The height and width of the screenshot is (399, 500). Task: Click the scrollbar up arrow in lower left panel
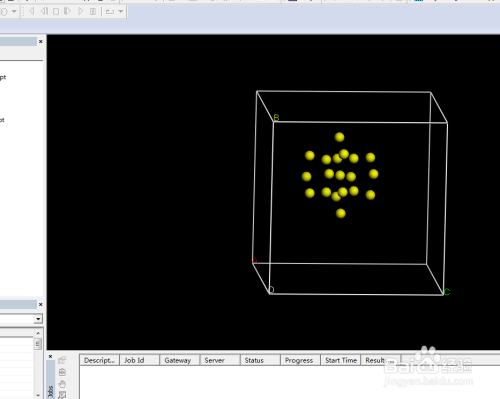coord(38,333)
